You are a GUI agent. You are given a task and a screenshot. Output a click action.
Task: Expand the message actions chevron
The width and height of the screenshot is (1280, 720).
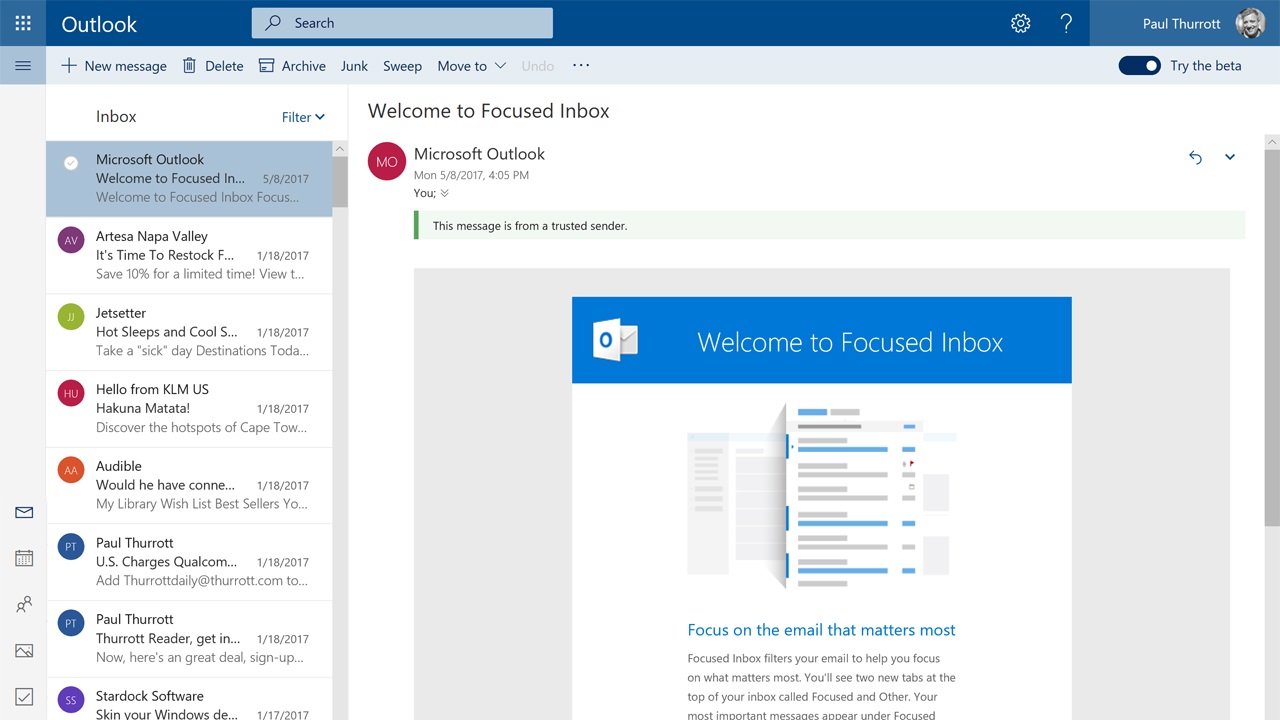point(1230,157)
